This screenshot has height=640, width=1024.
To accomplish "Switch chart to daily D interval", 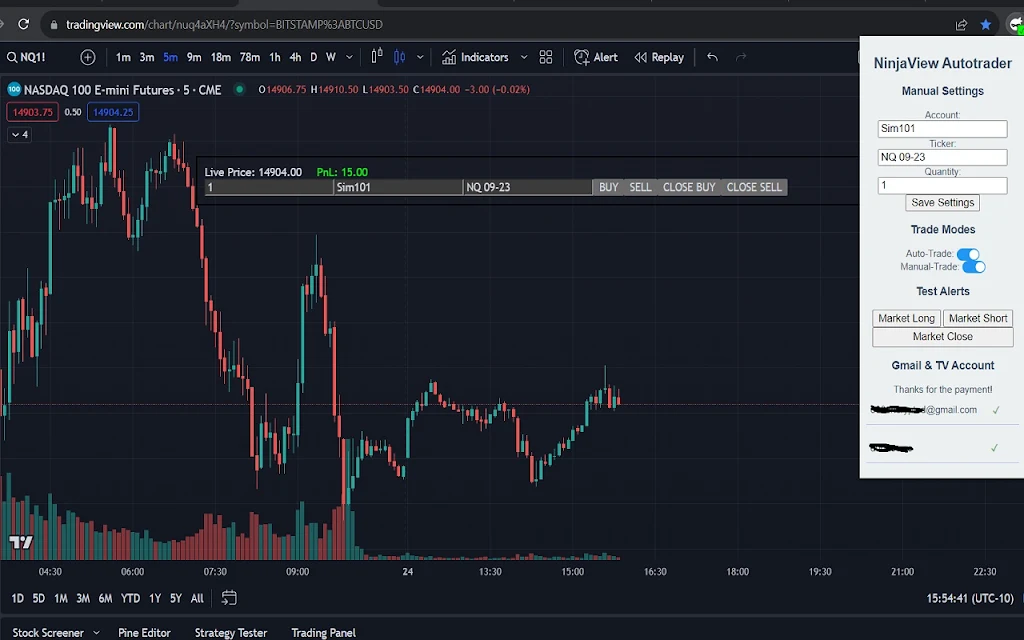I will (x=313, y=57).
